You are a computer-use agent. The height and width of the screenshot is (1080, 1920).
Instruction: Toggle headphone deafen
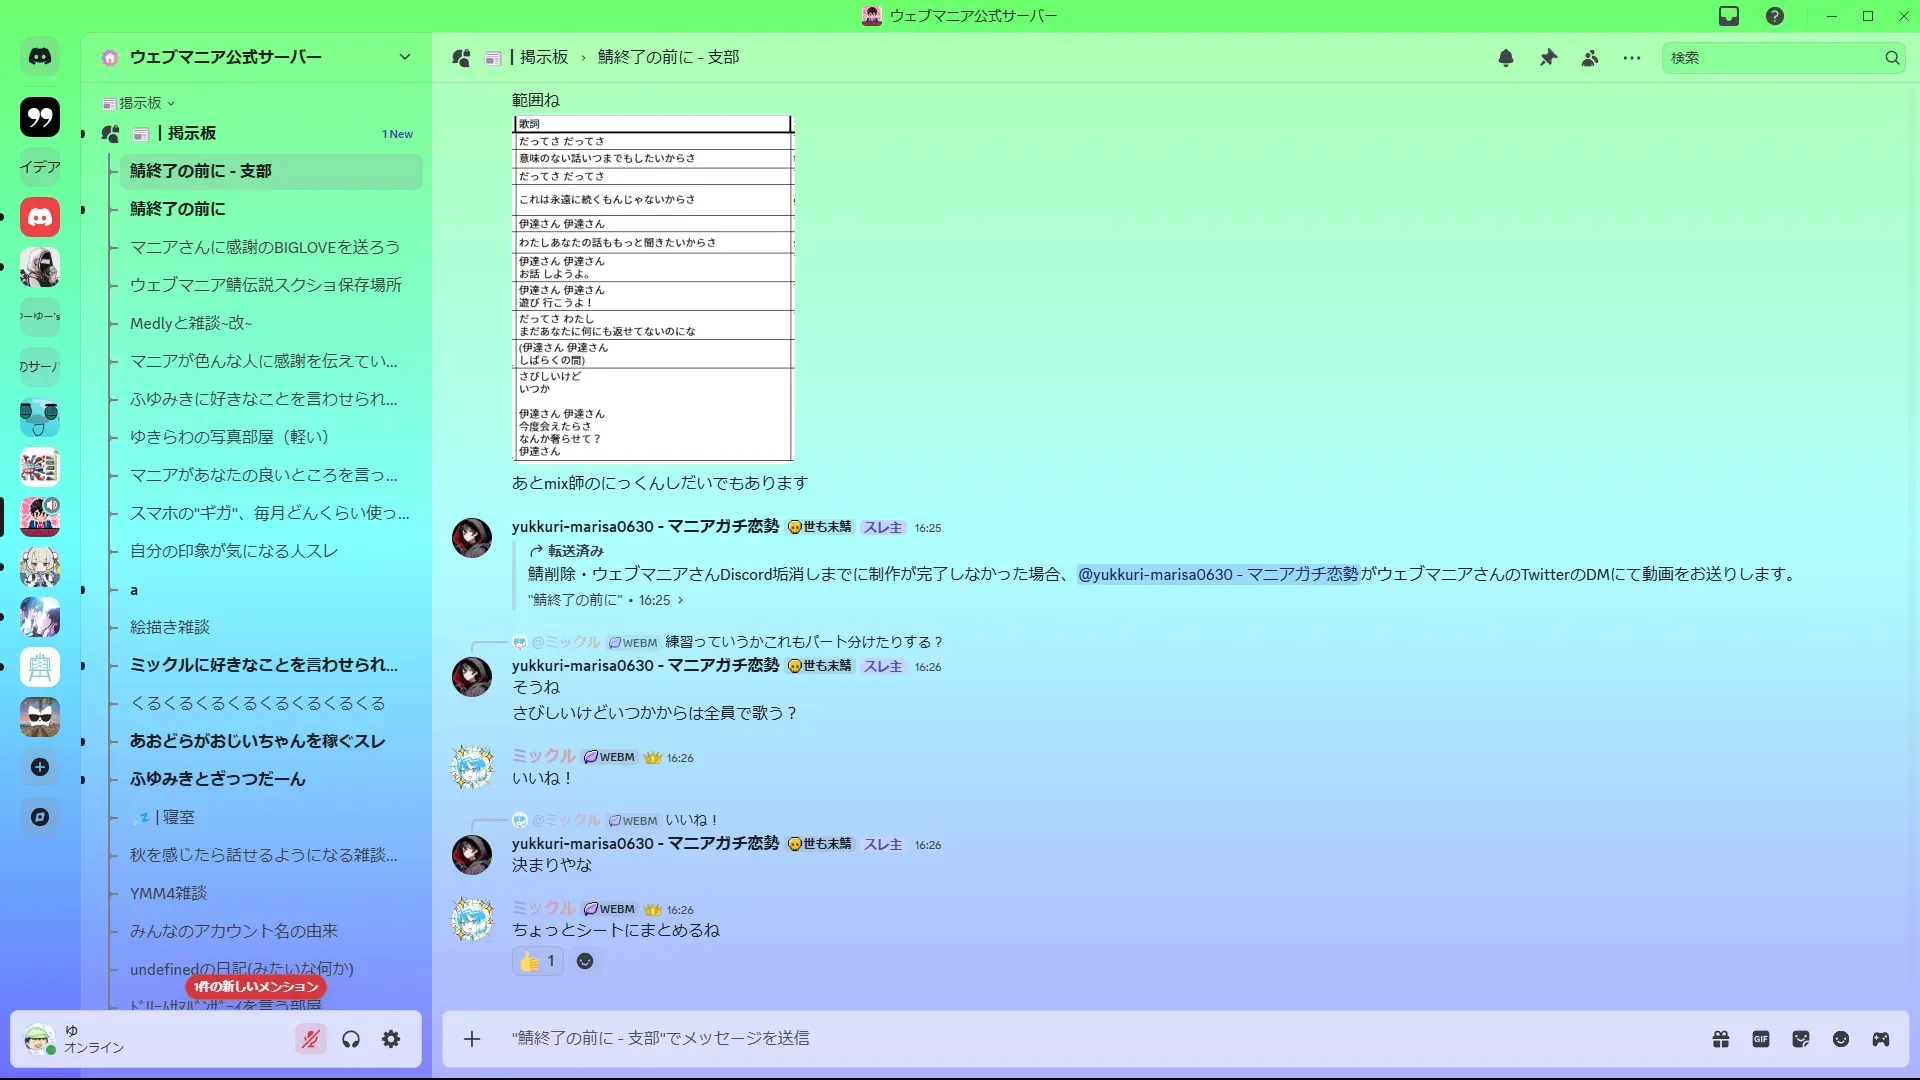pos(351,1039)
